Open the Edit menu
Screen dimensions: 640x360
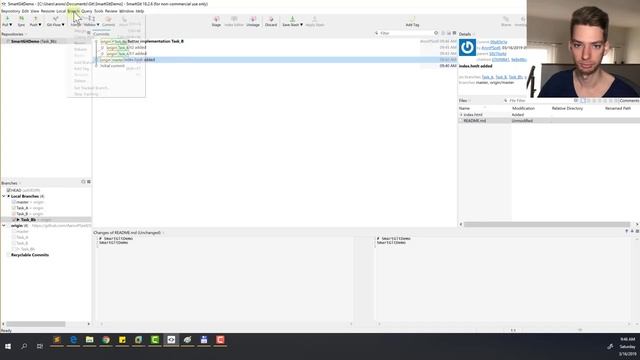(25, 11)
